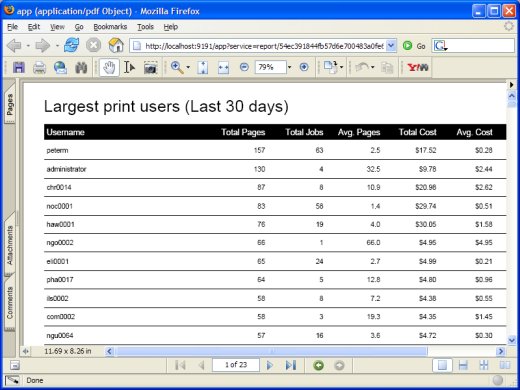Click the grey Next View button

339,366
